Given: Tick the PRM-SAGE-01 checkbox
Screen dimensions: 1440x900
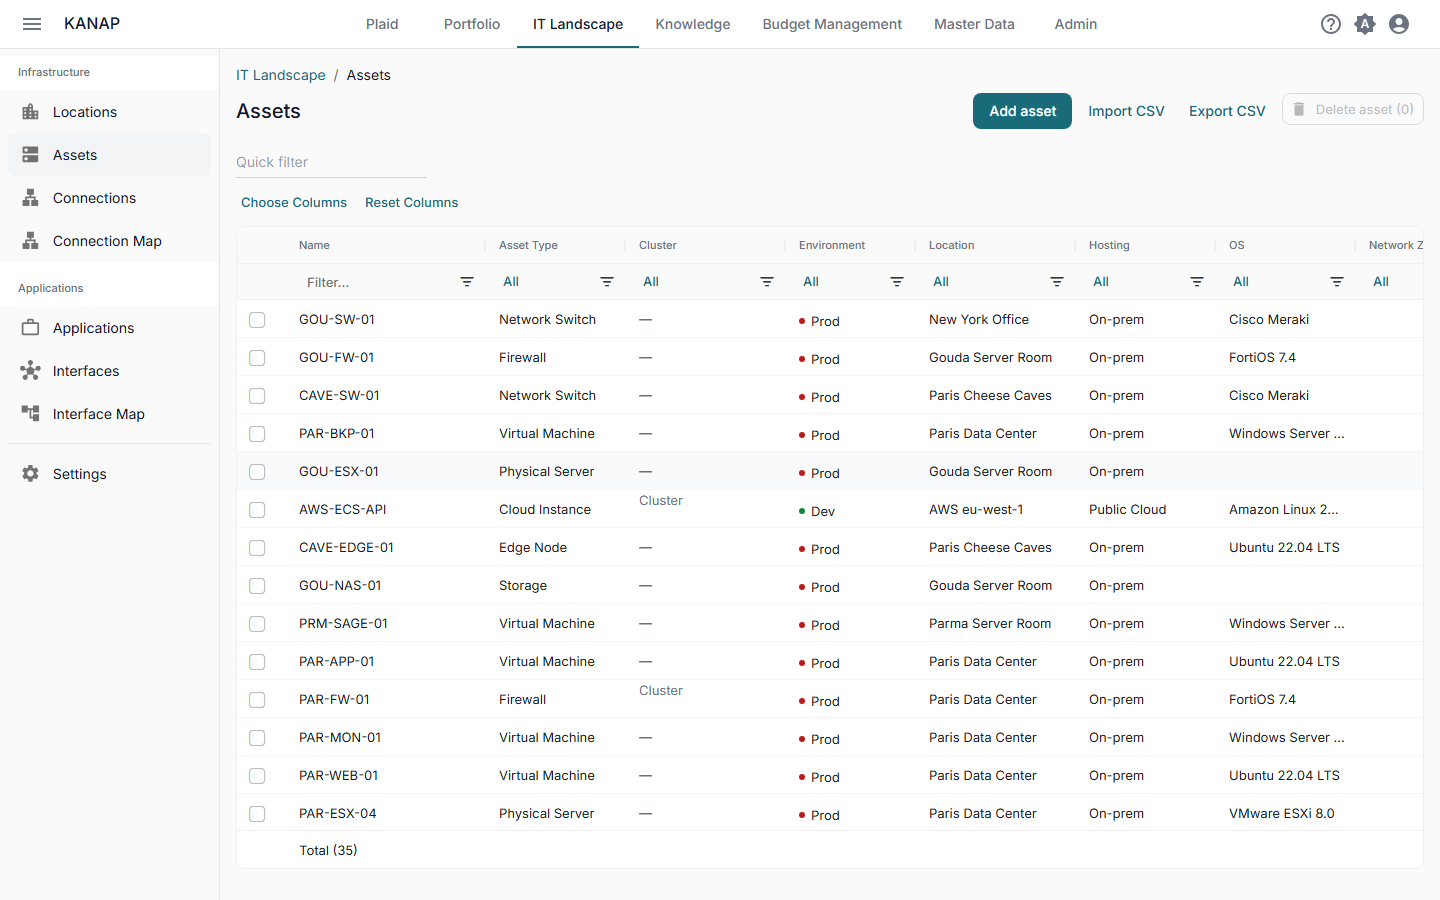Looking at the screenshot, I should pos(257,624).
